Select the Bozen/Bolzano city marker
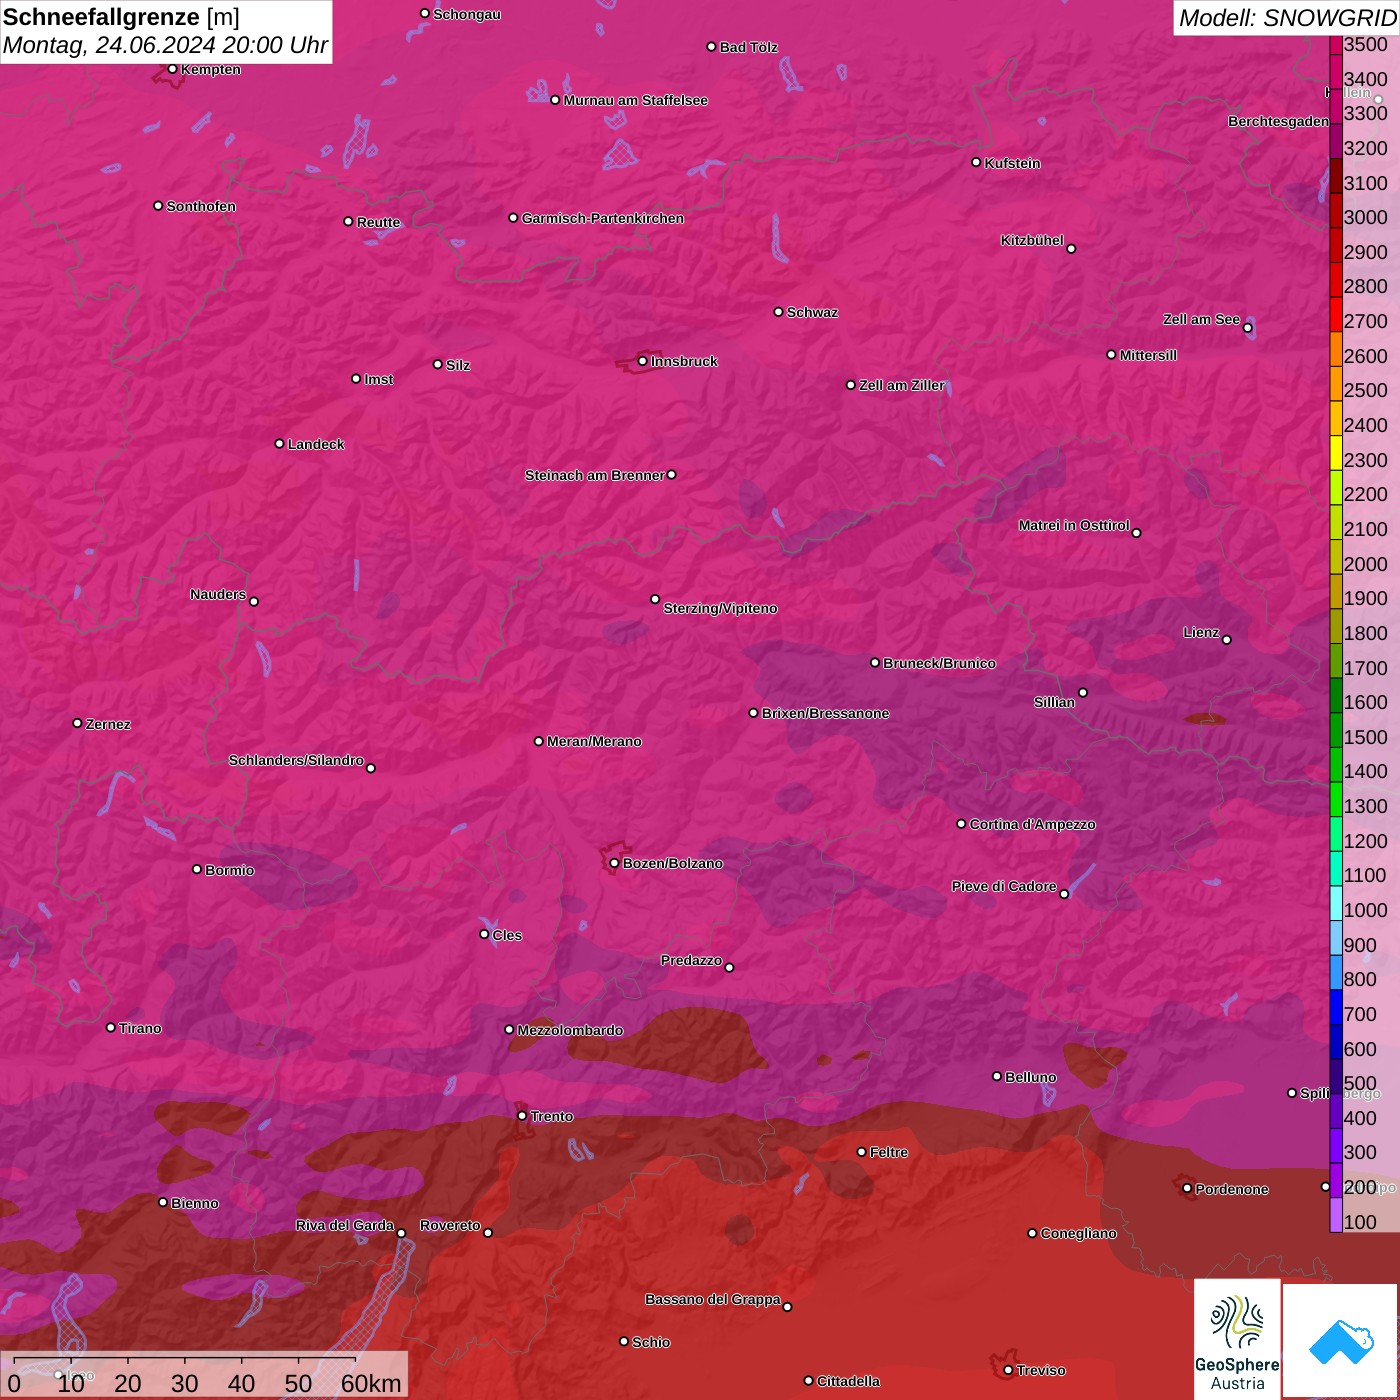This screenshot has width=1400, height=1400. (615, 863)
